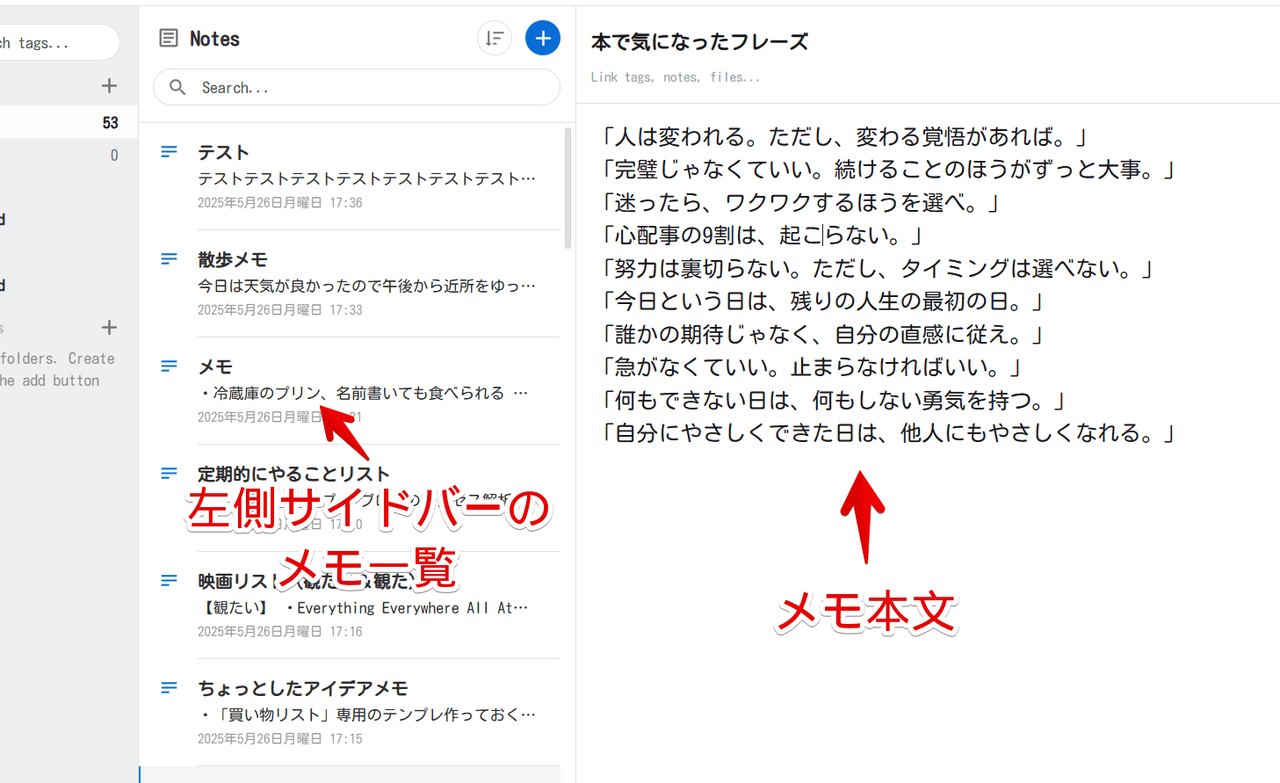
Task: Click the line 誰かの期待じゃなく in the editor
Action: pyautogui.click(x=824, y=334)
